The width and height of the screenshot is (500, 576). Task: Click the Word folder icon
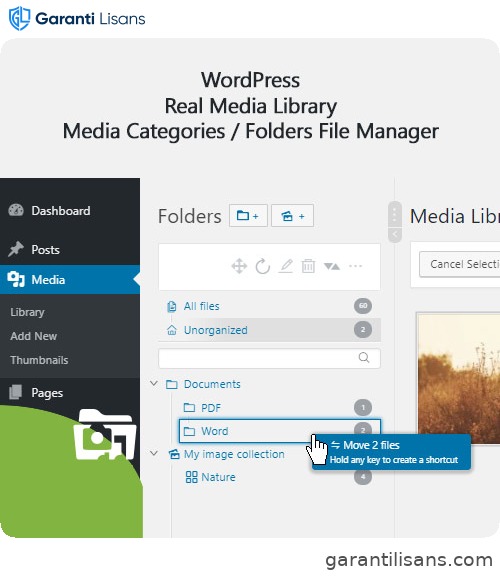[189, 431]
